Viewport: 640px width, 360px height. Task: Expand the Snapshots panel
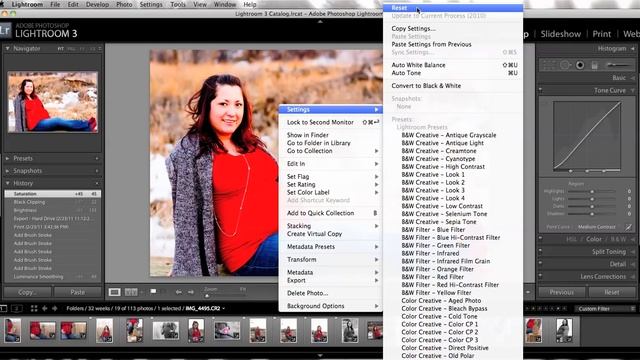pyautogui.click(x=7, y=171)
